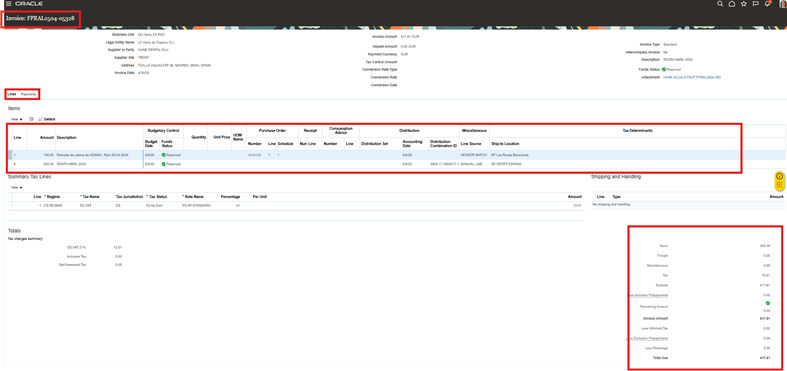
Task: Select the ES VAT summary tax line row
Action: [296, 206]
